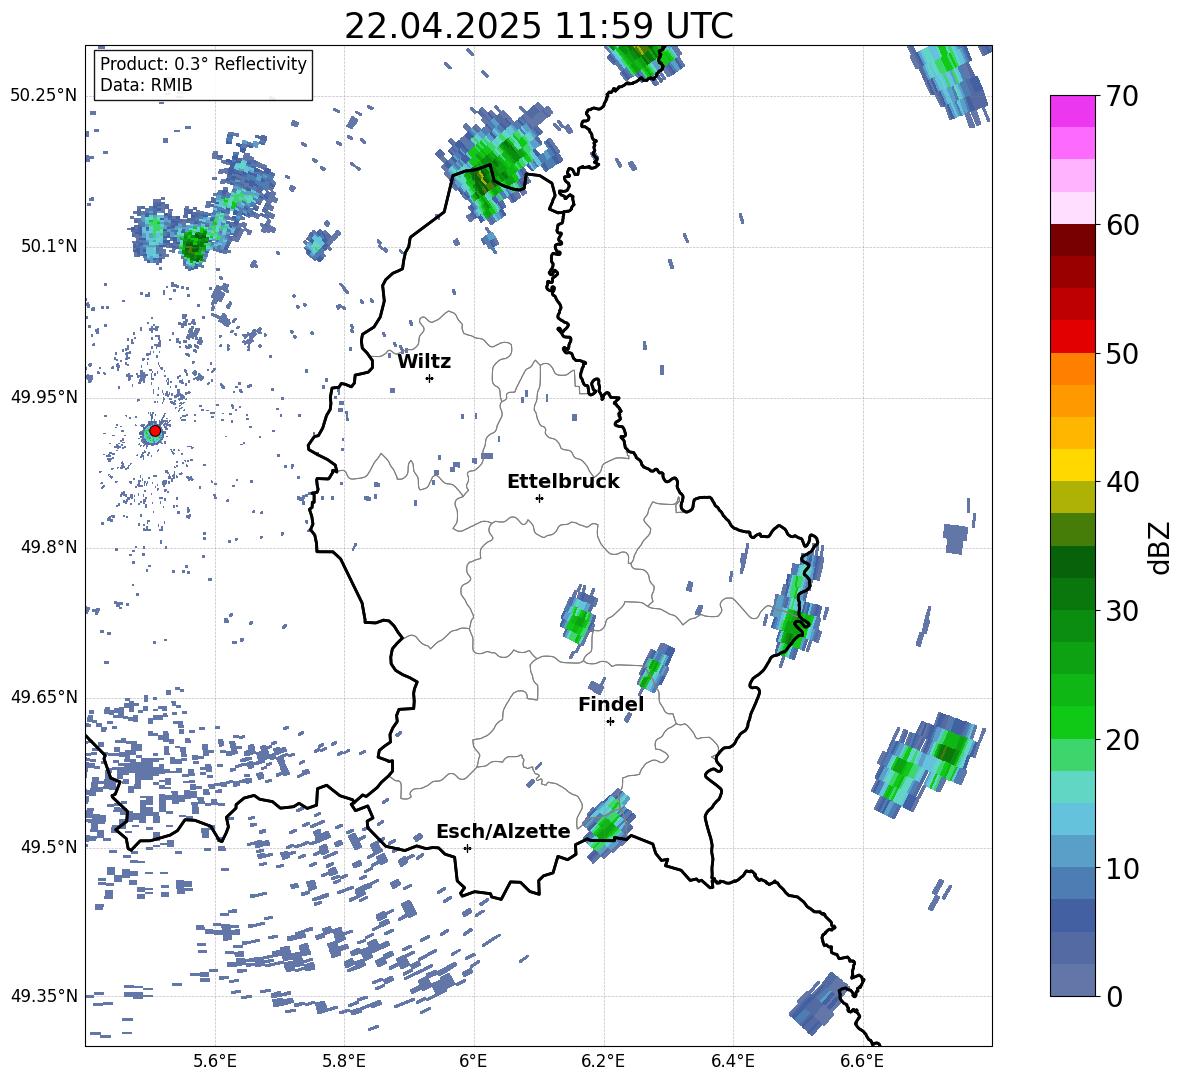Click the dark red band just below 60 dBZ
The width and height of the screenshot is (1184, 1081).
[x=1072, y=240]
